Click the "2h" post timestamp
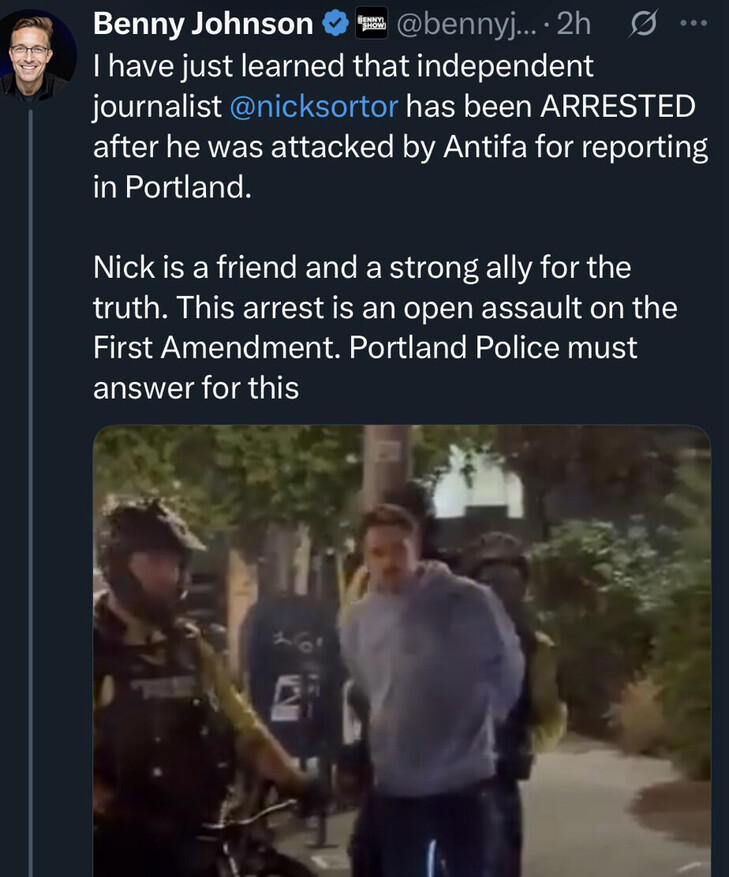 [574, 25]
